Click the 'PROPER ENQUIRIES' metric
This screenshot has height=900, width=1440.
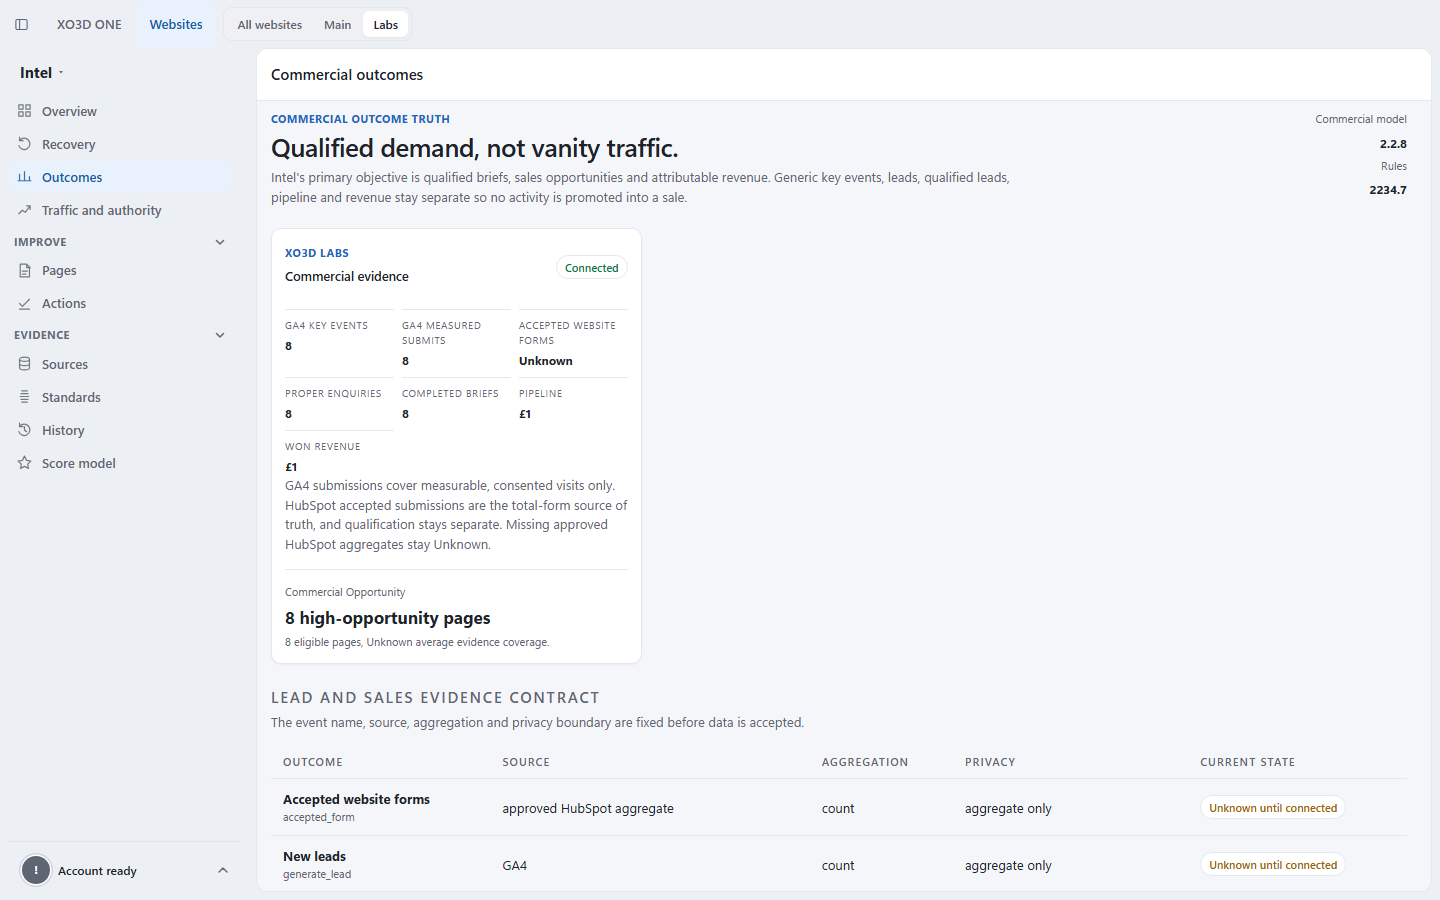340,404
